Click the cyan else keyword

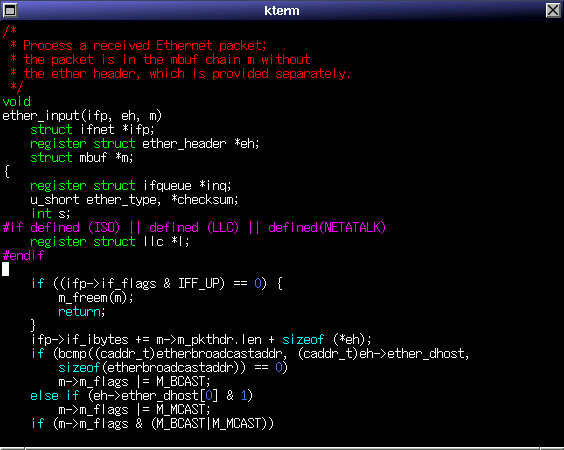coord(44,396)
